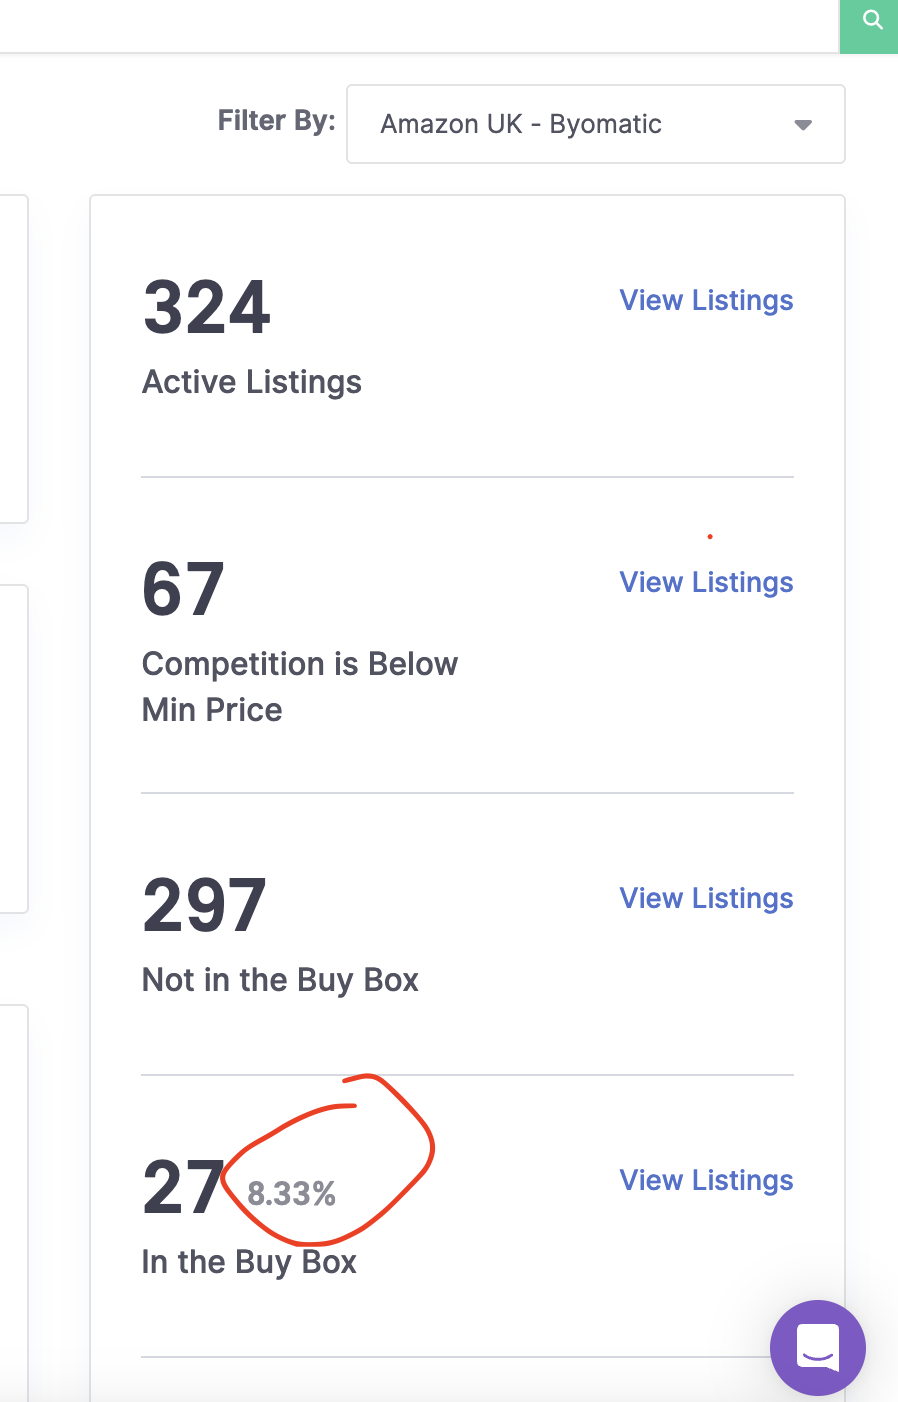Click the Active Listings label

pyautogui.click(x=252, y=382)
